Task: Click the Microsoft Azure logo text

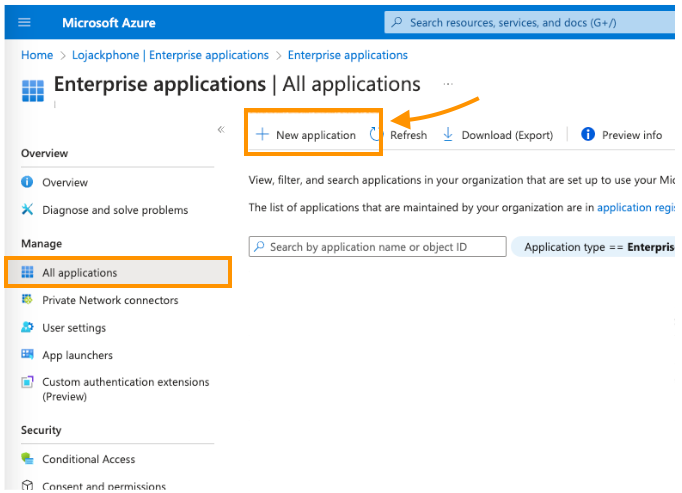Action: [x=109, y=23]
